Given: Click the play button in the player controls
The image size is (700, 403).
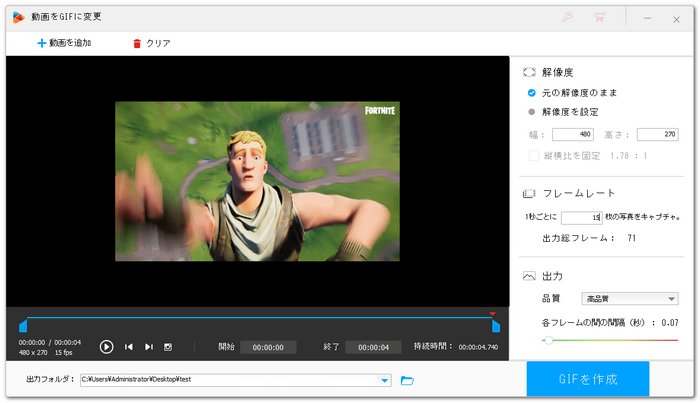Looking at the screenshot, I should coord(106,347).
